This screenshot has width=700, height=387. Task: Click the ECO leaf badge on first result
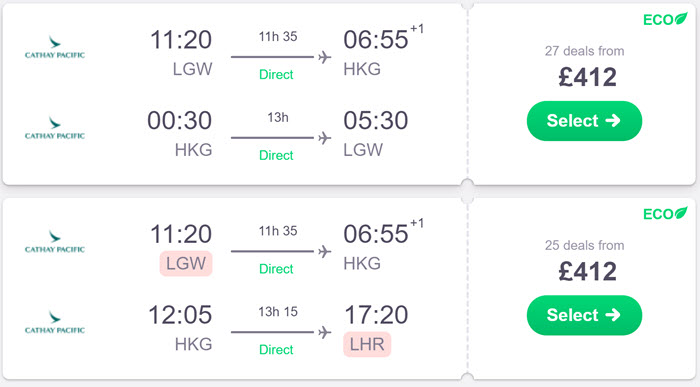click(665, 19)
